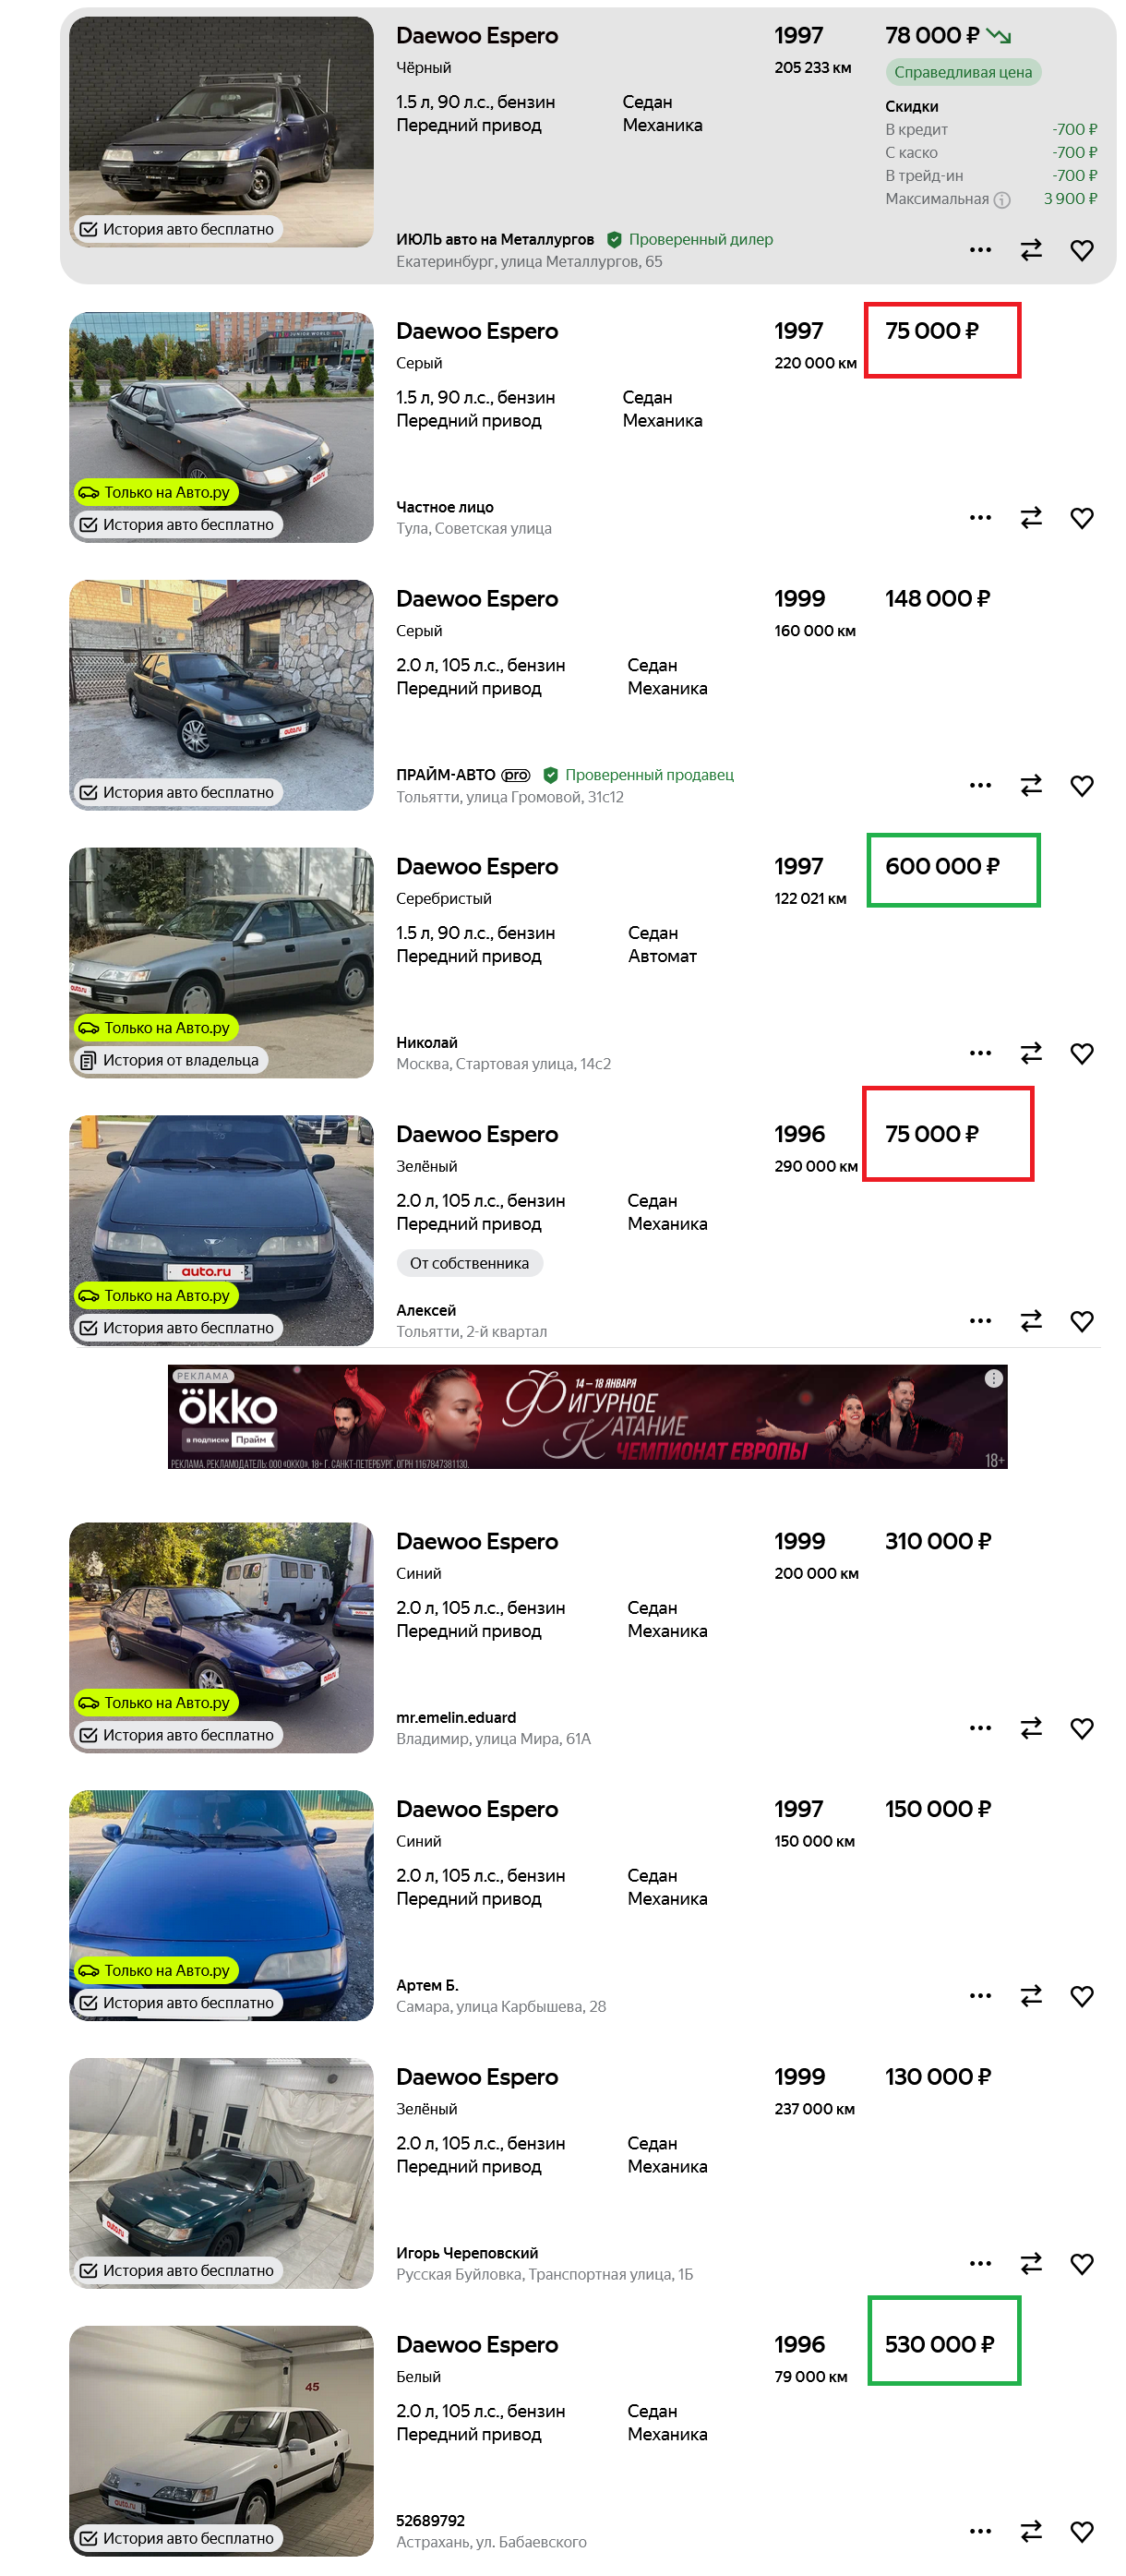This screenshot has width=1126, height=2576.
Task: Expand options menu for 530 000 ₽ Espero
Action: point(980,2531)
